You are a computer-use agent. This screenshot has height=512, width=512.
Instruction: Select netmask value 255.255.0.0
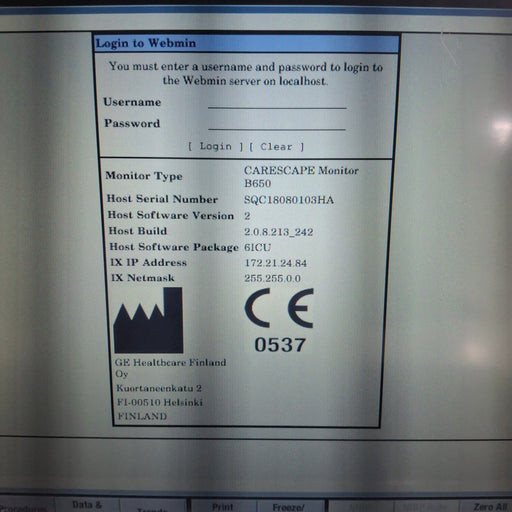(272, 278)
